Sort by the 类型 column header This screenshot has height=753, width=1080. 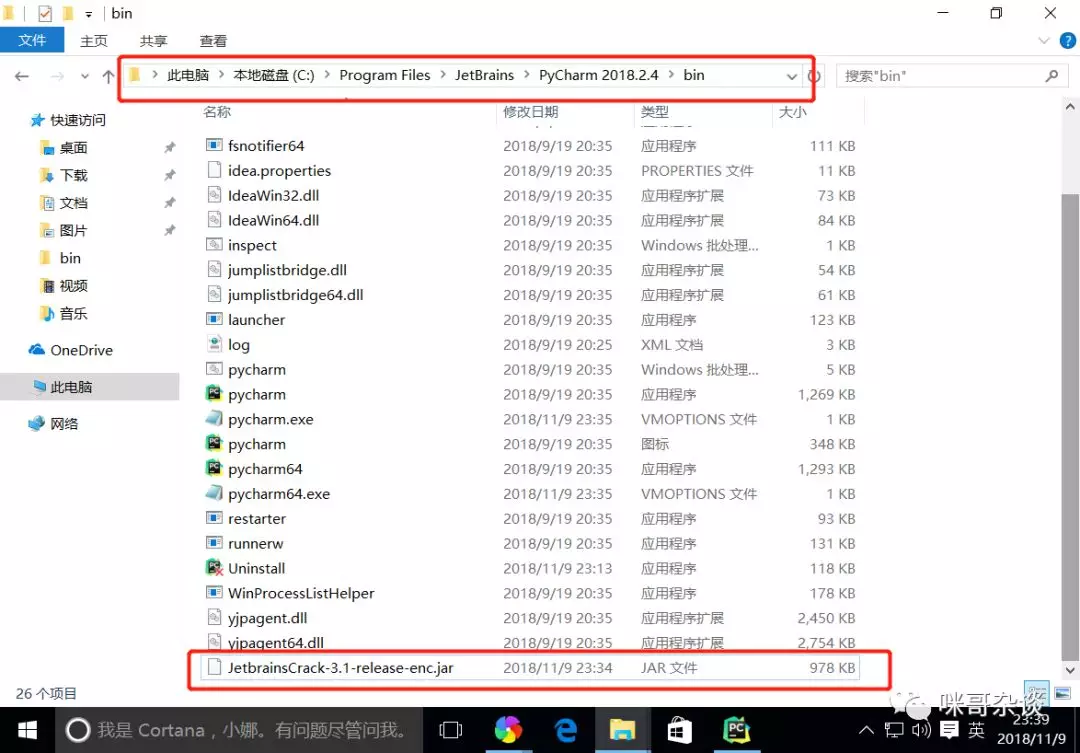[x=654, y=112]
